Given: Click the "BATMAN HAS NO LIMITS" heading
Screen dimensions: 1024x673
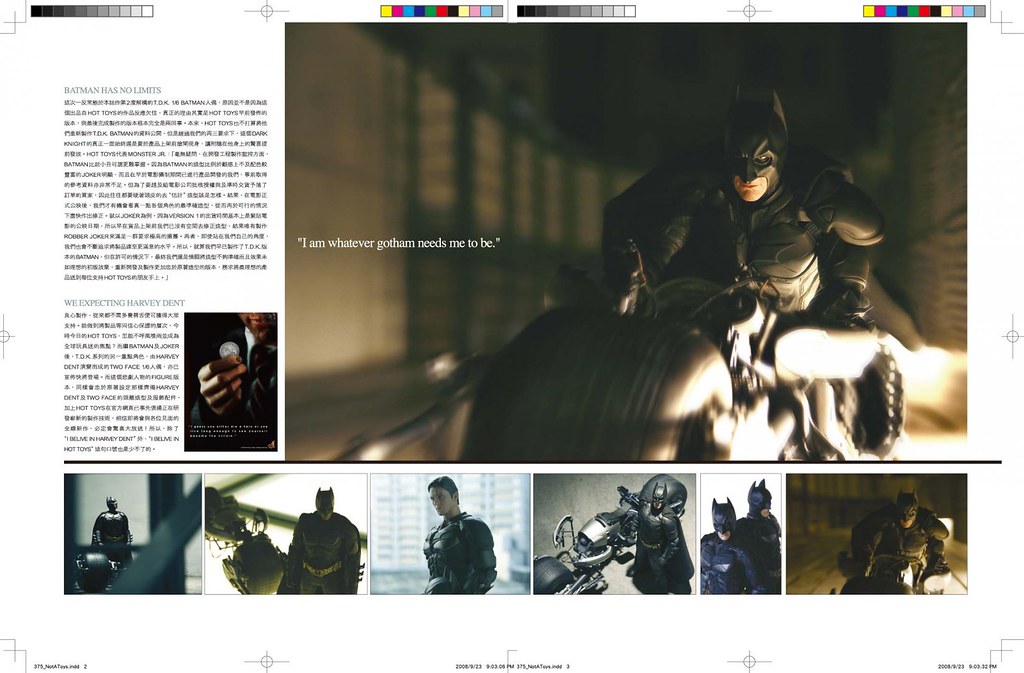Looking at the screenshot, I should coord(112,90).
